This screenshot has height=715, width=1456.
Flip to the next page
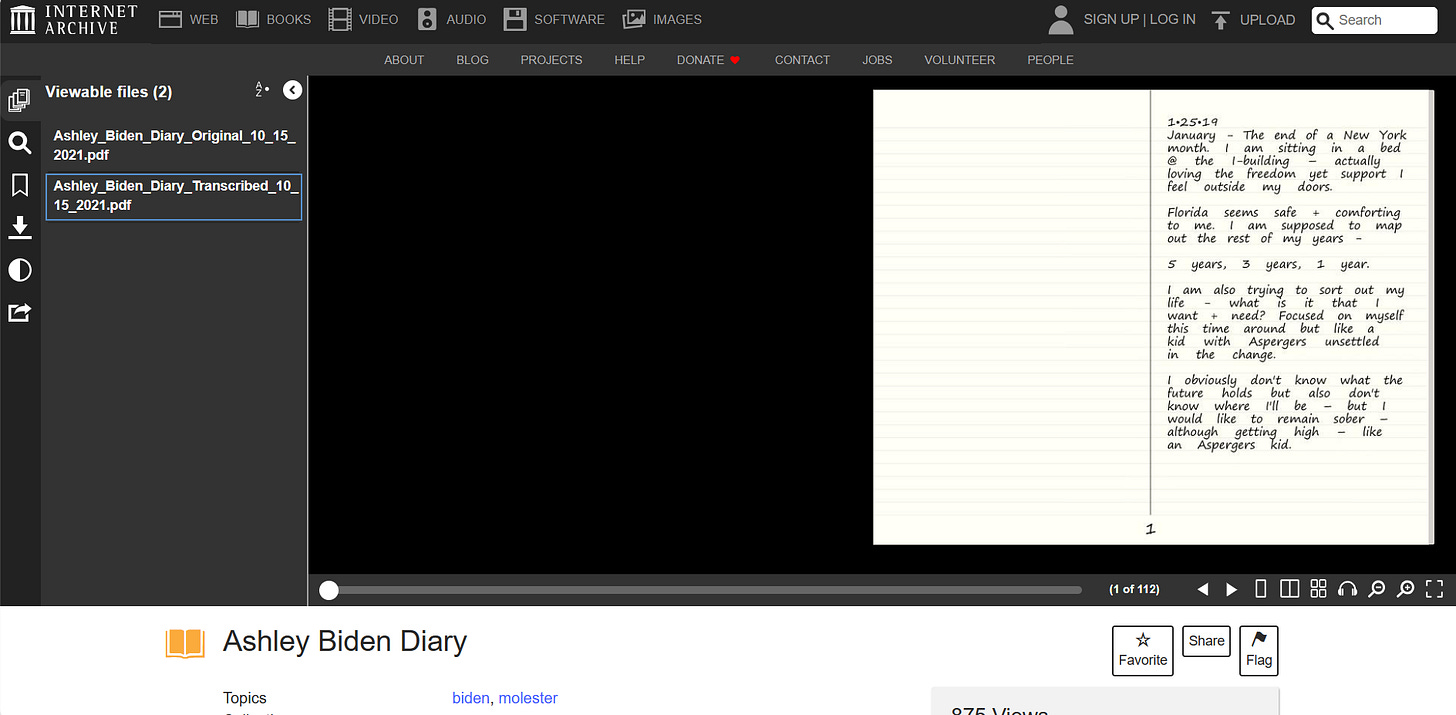pos(1231,589)
